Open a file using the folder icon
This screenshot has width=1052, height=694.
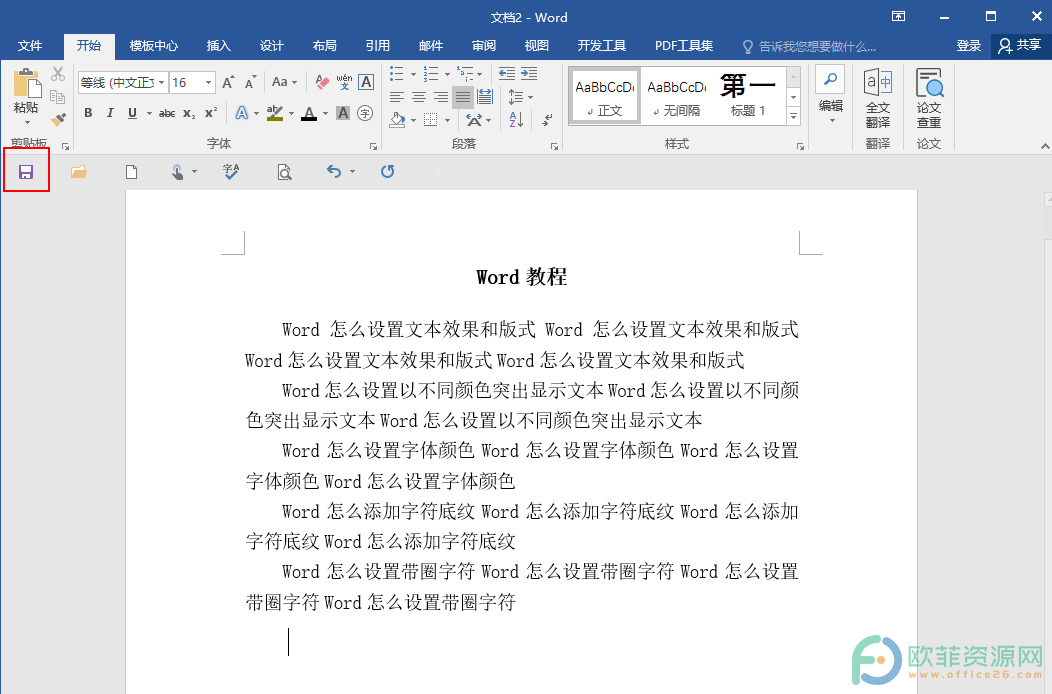pyautogui.click(x=78, y=172)
